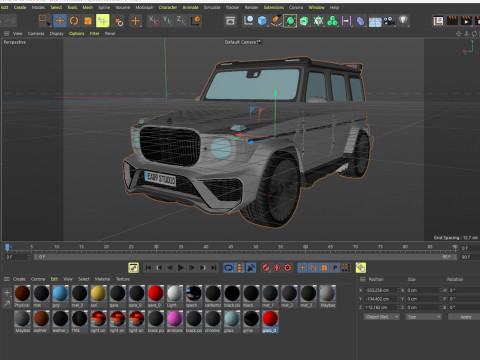
Task: Select the 'carbono' material thumbnail
Action: (213, 296)
